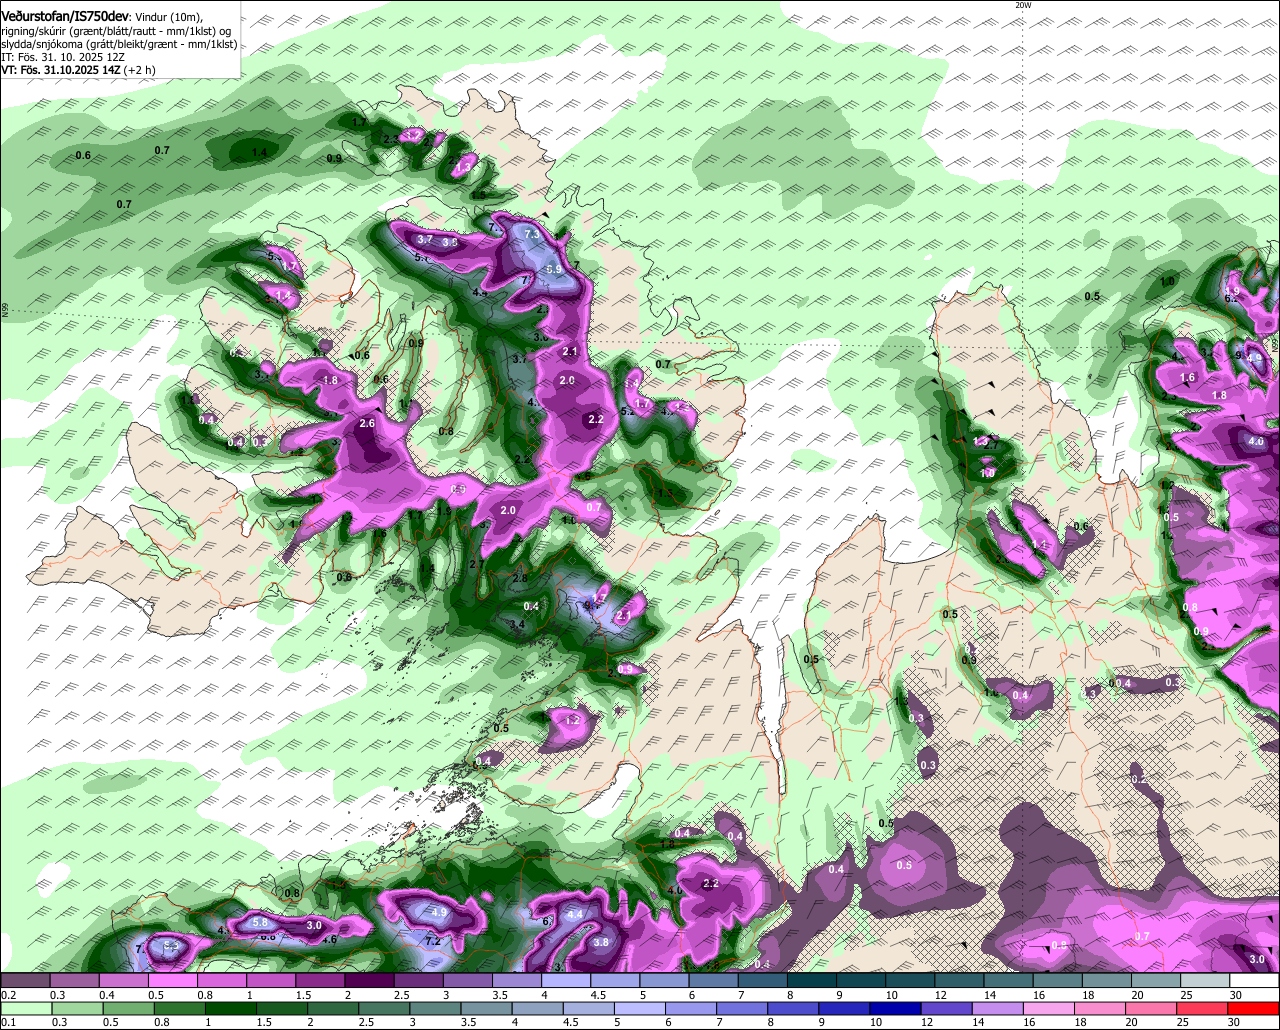Select the dark purple swatch between 2 and 2.5
The image size is (1280, 1030).
369,980
